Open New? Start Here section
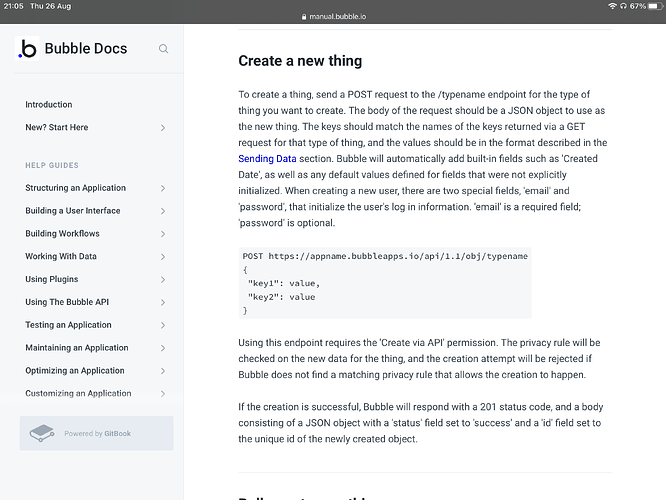This screenshot has width=666, height=500. [56, 127]
